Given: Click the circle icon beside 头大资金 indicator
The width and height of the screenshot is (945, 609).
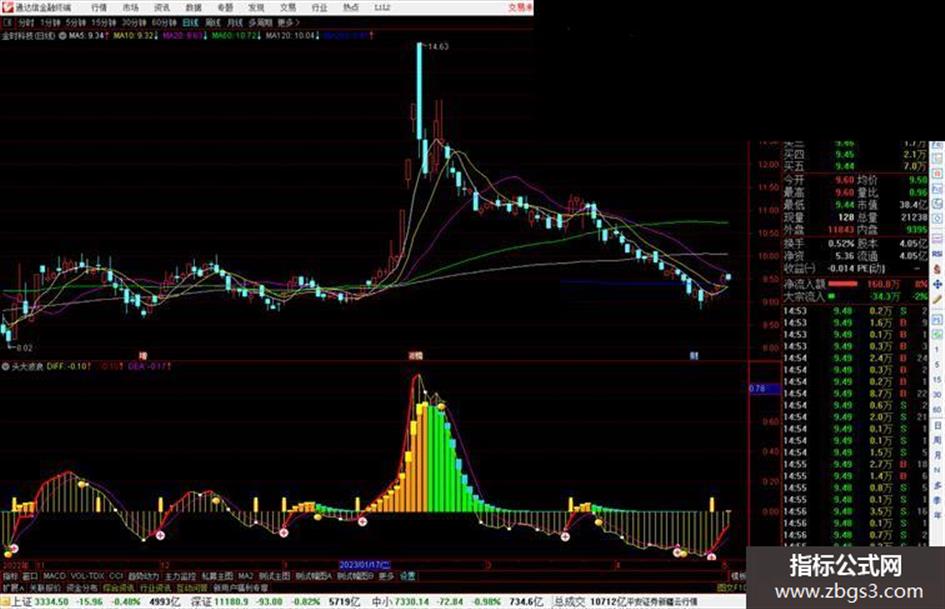Looking at the screenshot, I should pos(6,366).
